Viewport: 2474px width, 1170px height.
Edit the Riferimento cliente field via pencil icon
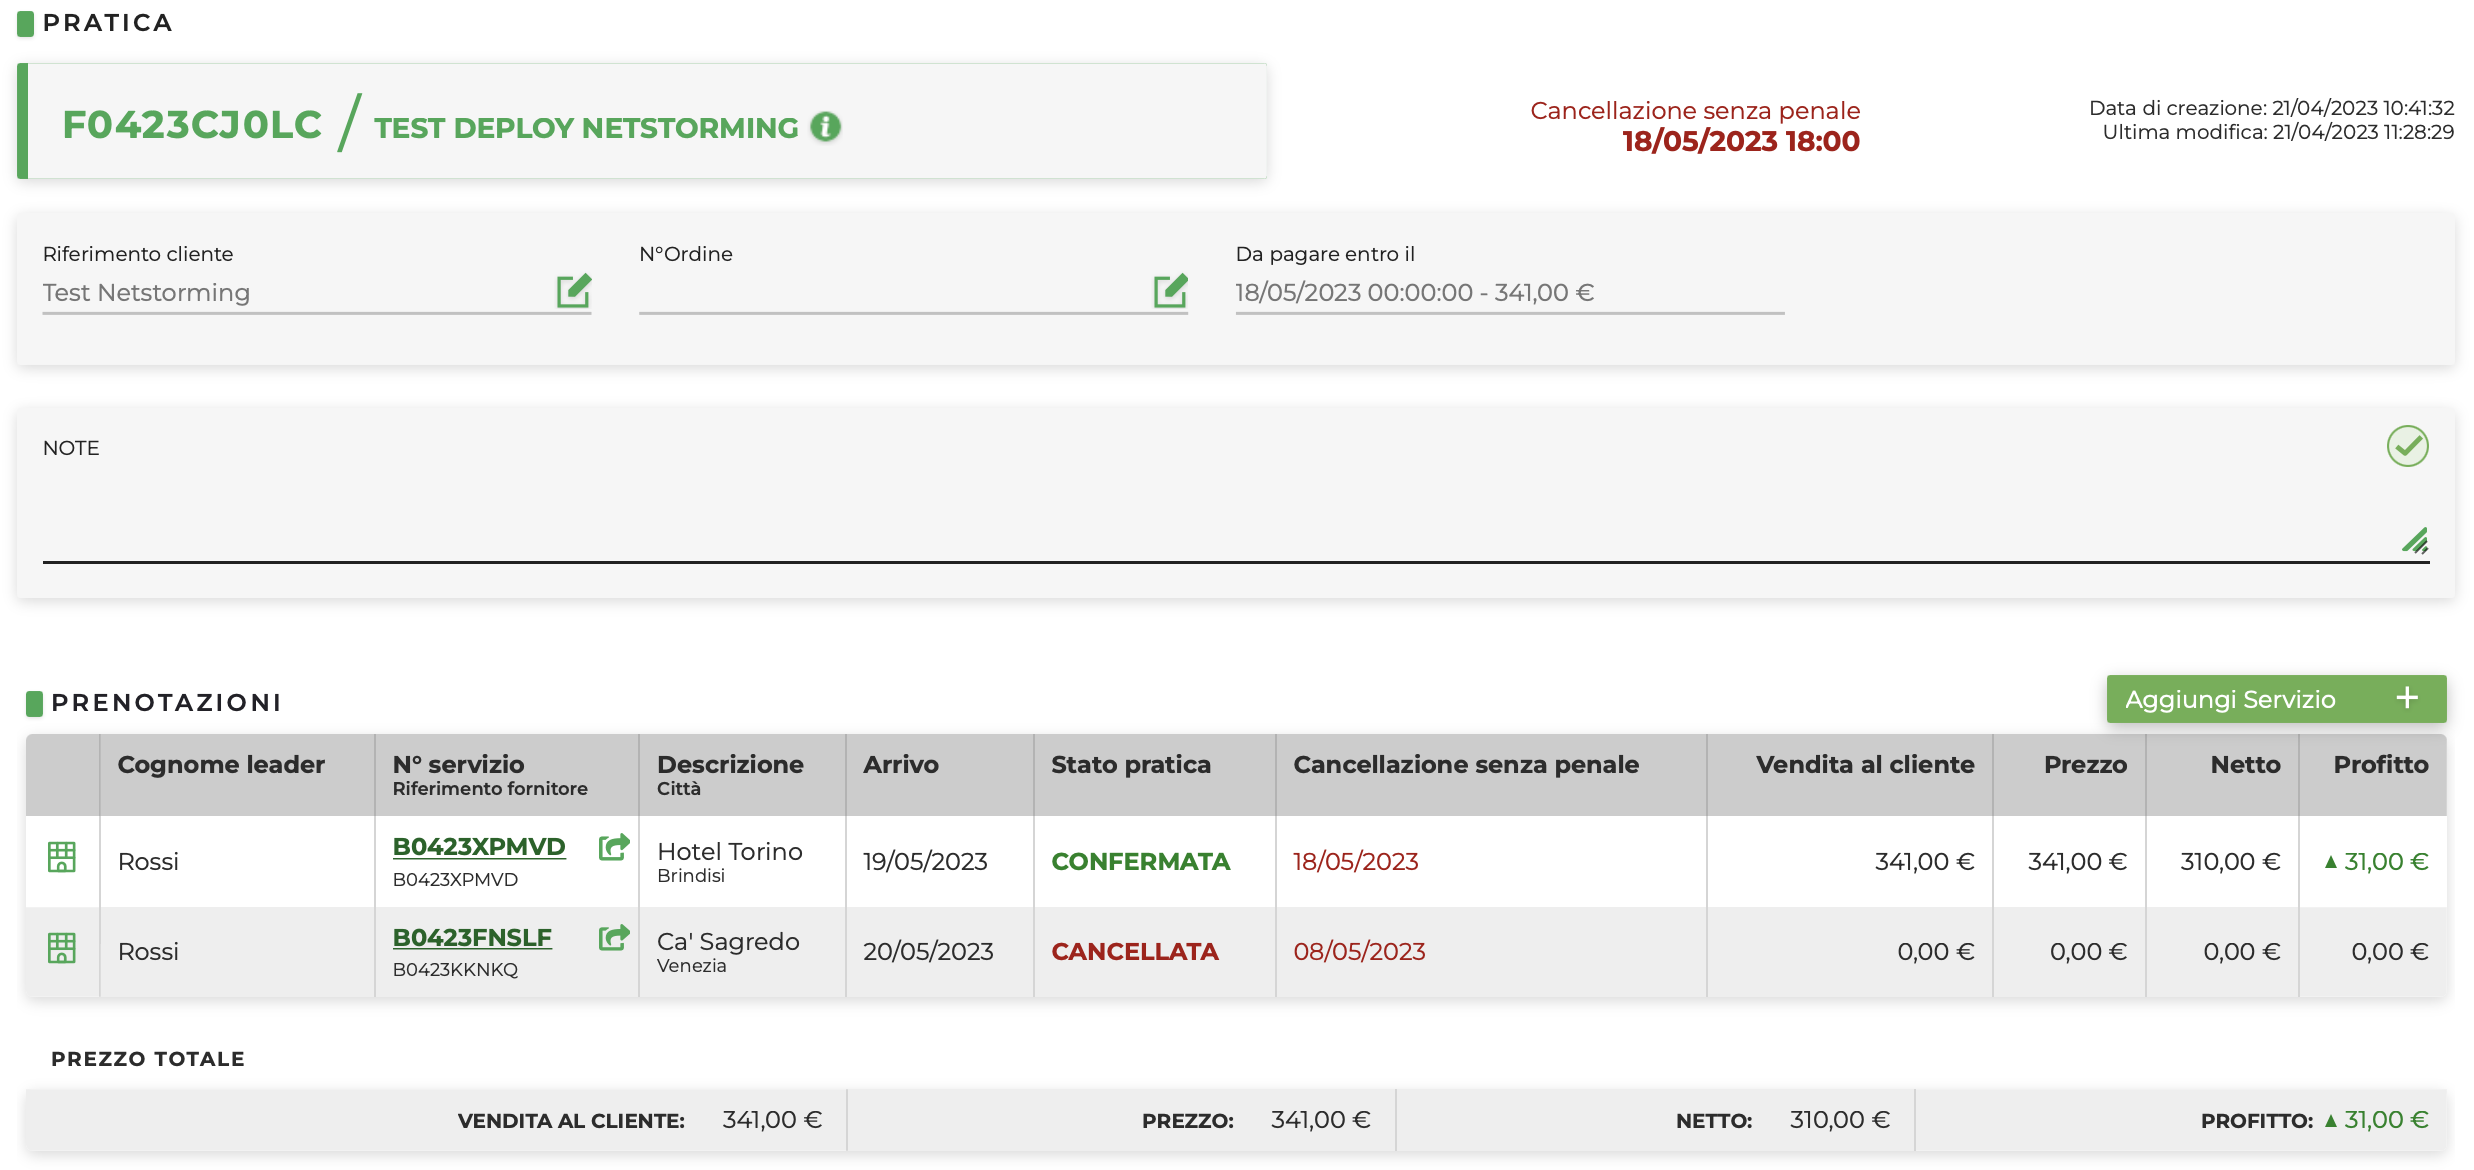coord(574,291)
